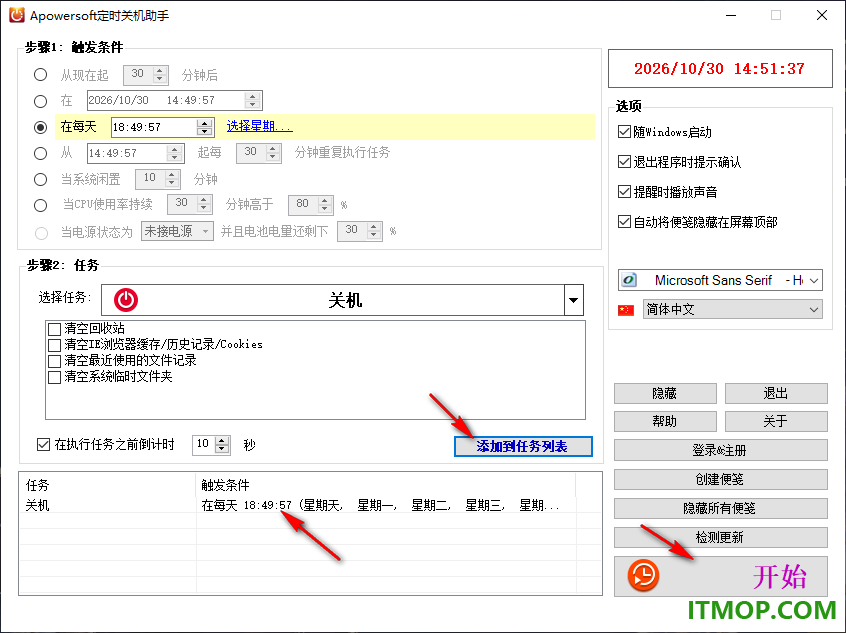Check 清空IE浏览器缓存/历史记录/Cookies option
This screenshot has height=633, width=846.
coord(54,345)
